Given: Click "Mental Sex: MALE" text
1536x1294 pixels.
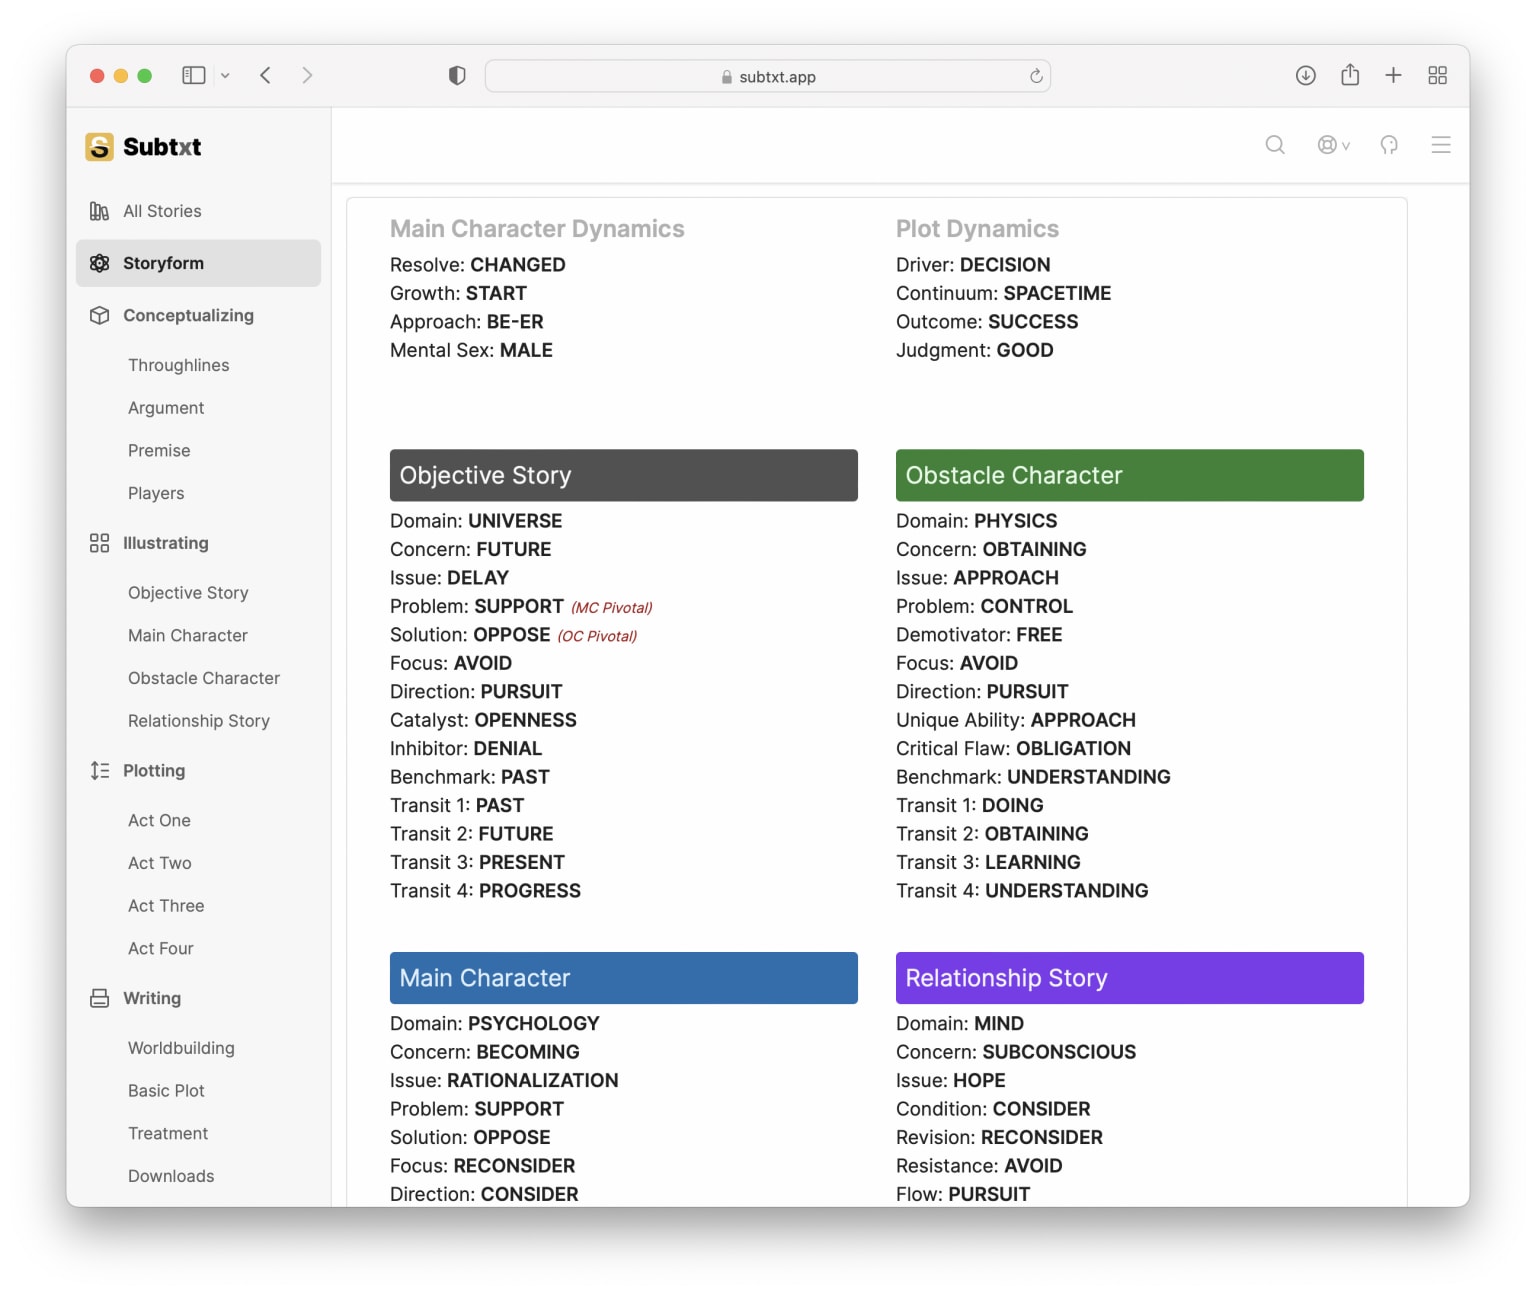Looking at the screenshot, I should (x=471, y=350).
